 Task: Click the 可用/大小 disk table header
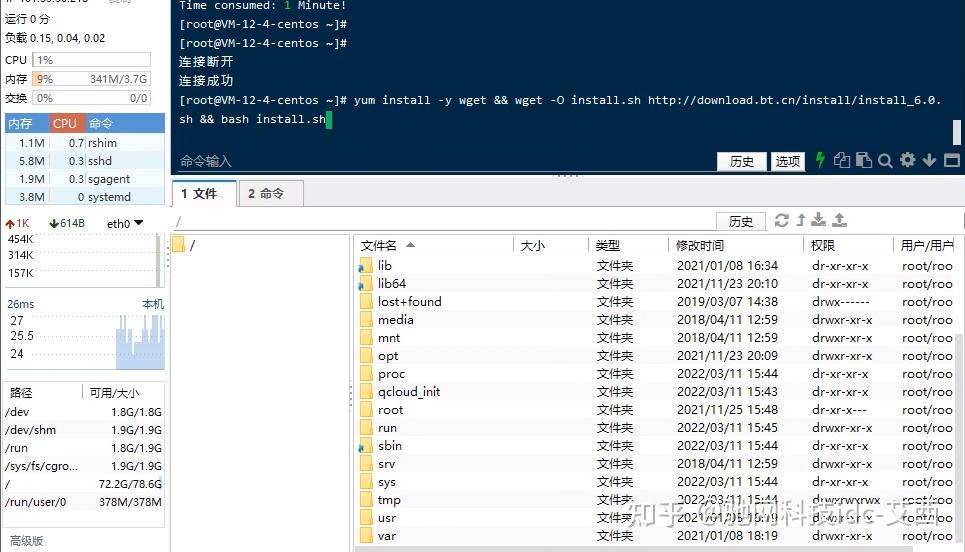[123, 393]
